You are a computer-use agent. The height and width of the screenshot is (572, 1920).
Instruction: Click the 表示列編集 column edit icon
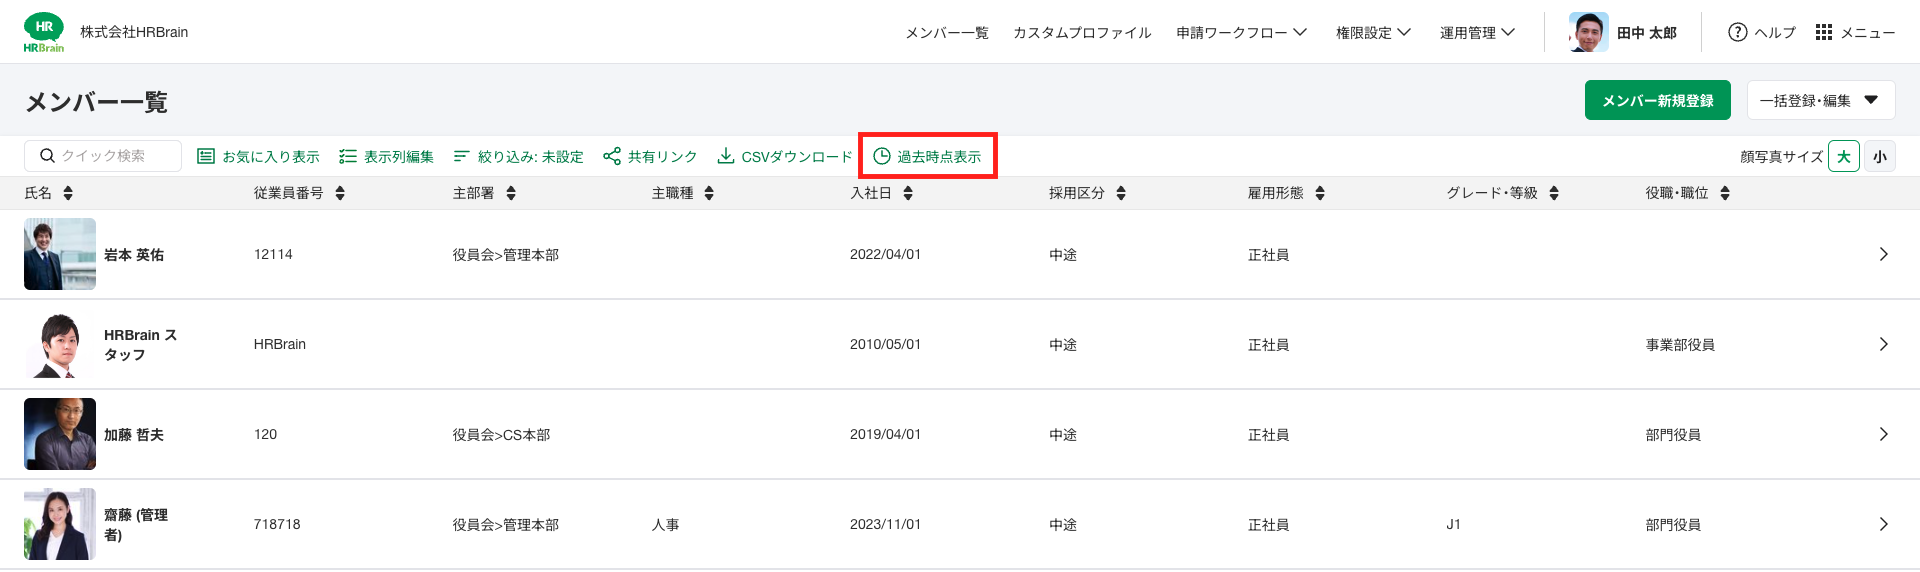[348, 156]
